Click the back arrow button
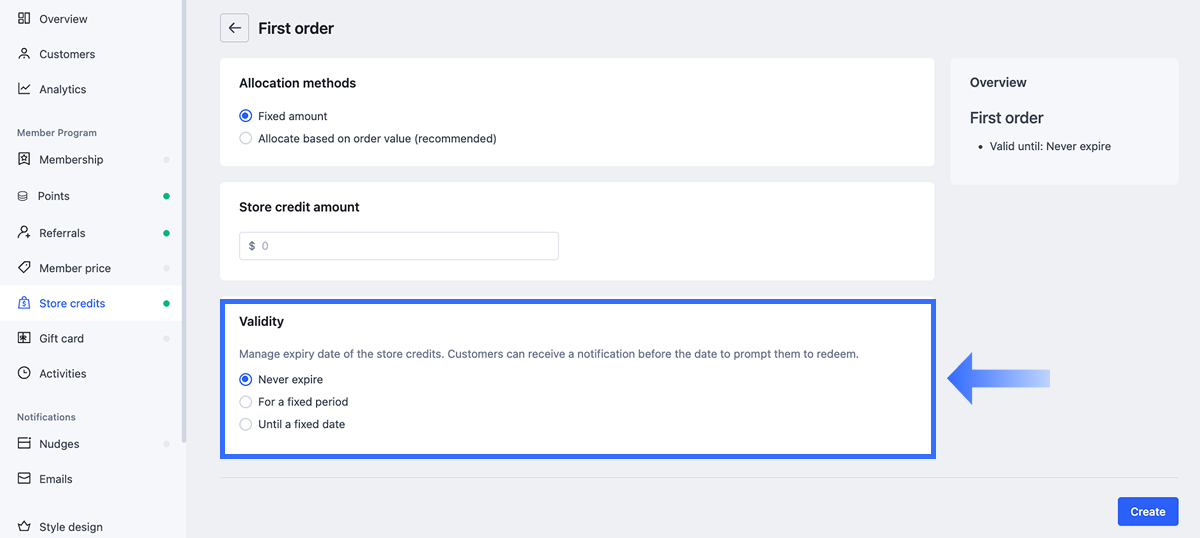The width and height of the screenshot is (1200, 538). (234, 28)
